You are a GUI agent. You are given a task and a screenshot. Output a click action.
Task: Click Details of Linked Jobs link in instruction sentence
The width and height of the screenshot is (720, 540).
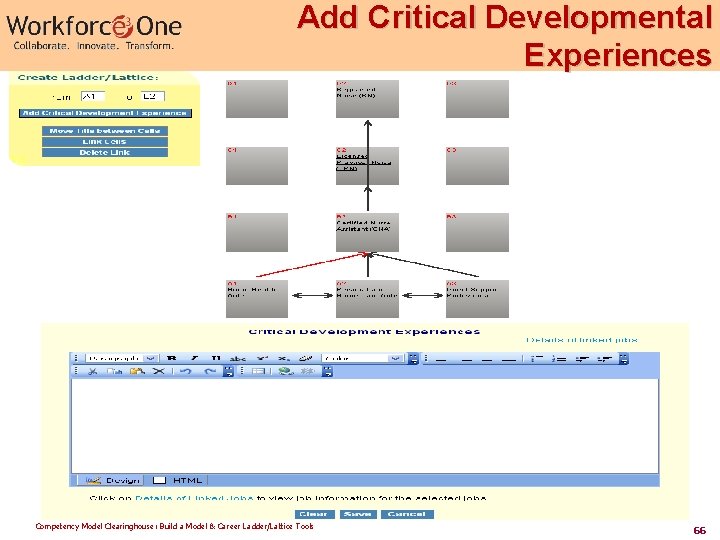pos(194,498)
